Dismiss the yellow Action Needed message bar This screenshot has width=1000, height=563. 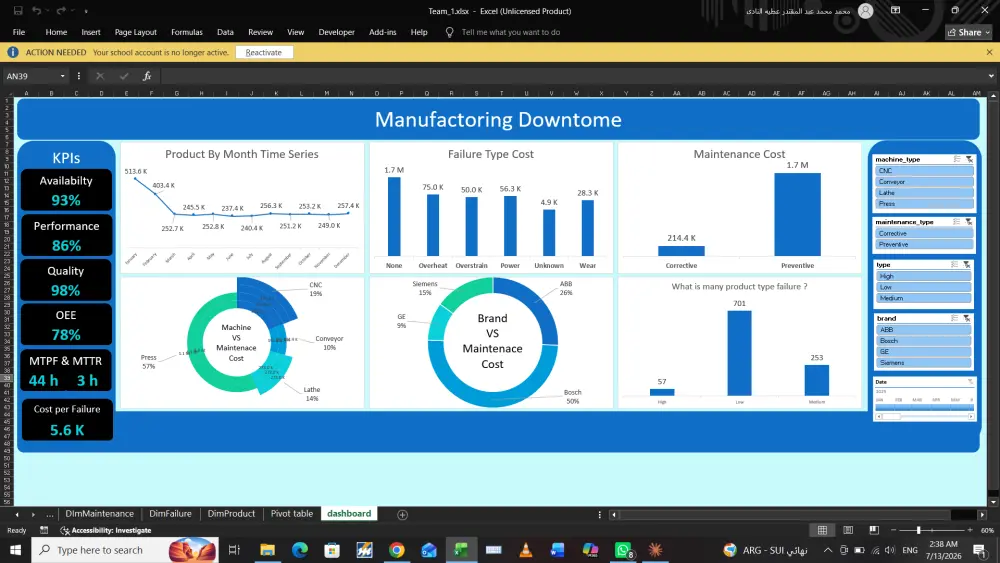pos(989,52)
